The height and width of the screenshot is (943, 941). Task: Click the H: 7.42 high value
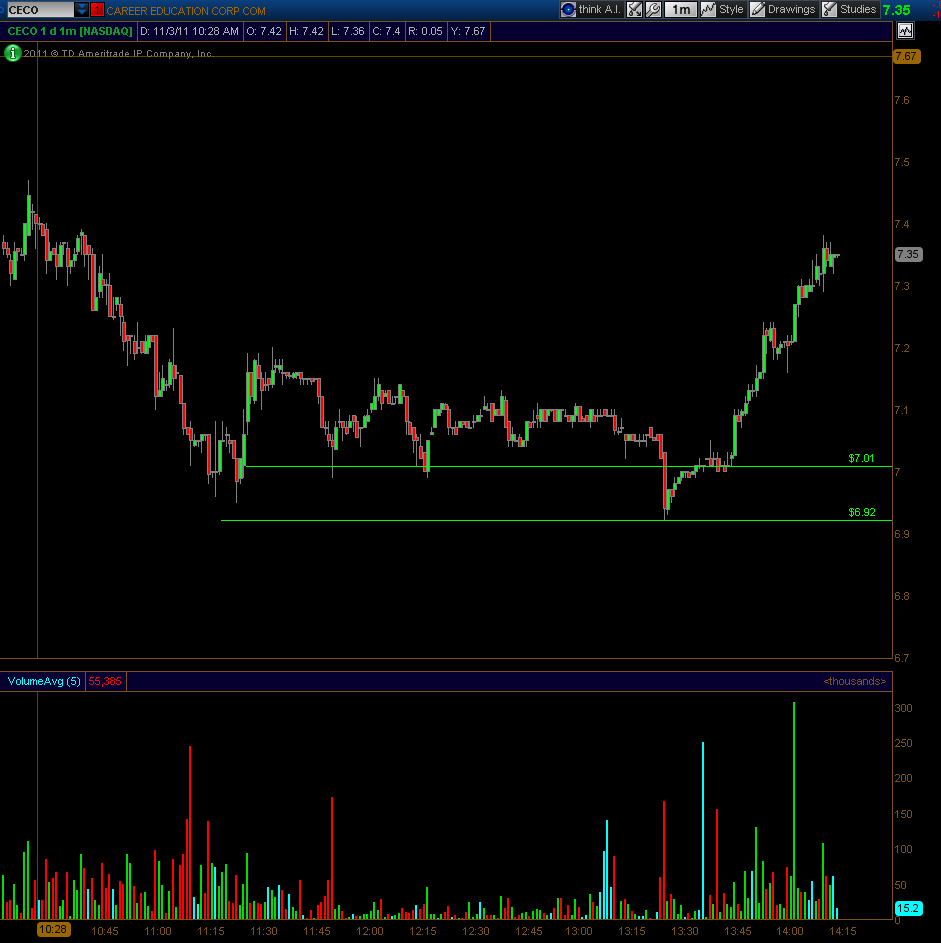coord(306,31)
